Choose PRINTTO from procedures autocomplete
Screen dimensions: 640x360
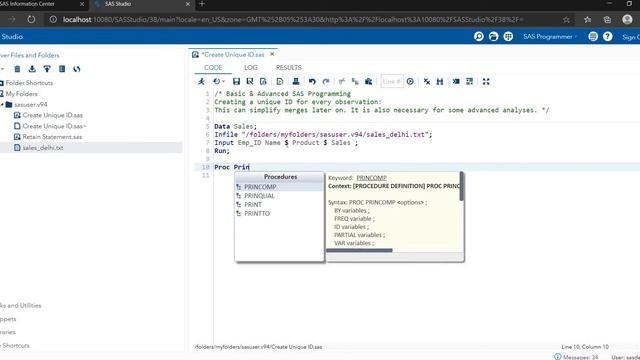coord(257,214)
